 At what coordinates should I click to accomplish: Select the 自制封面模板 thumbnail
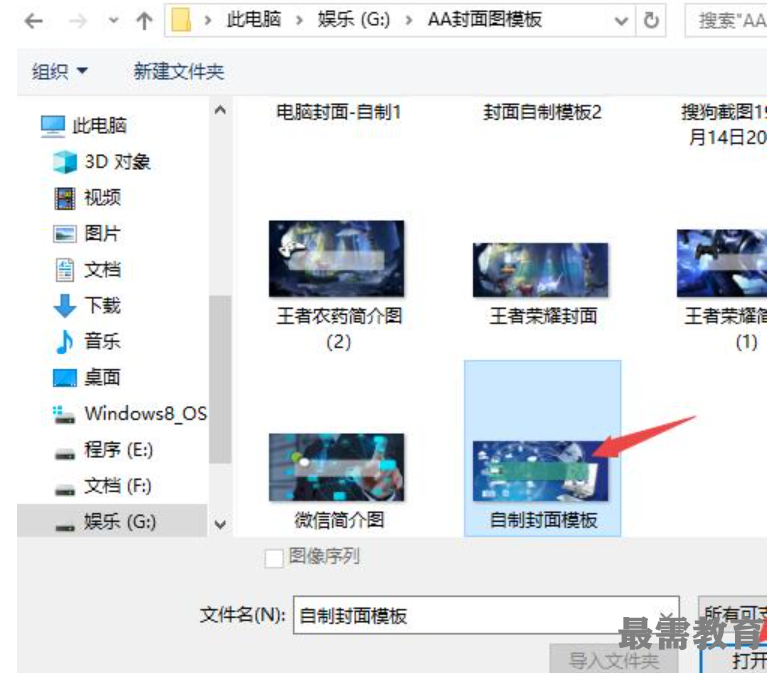(540, 471)
